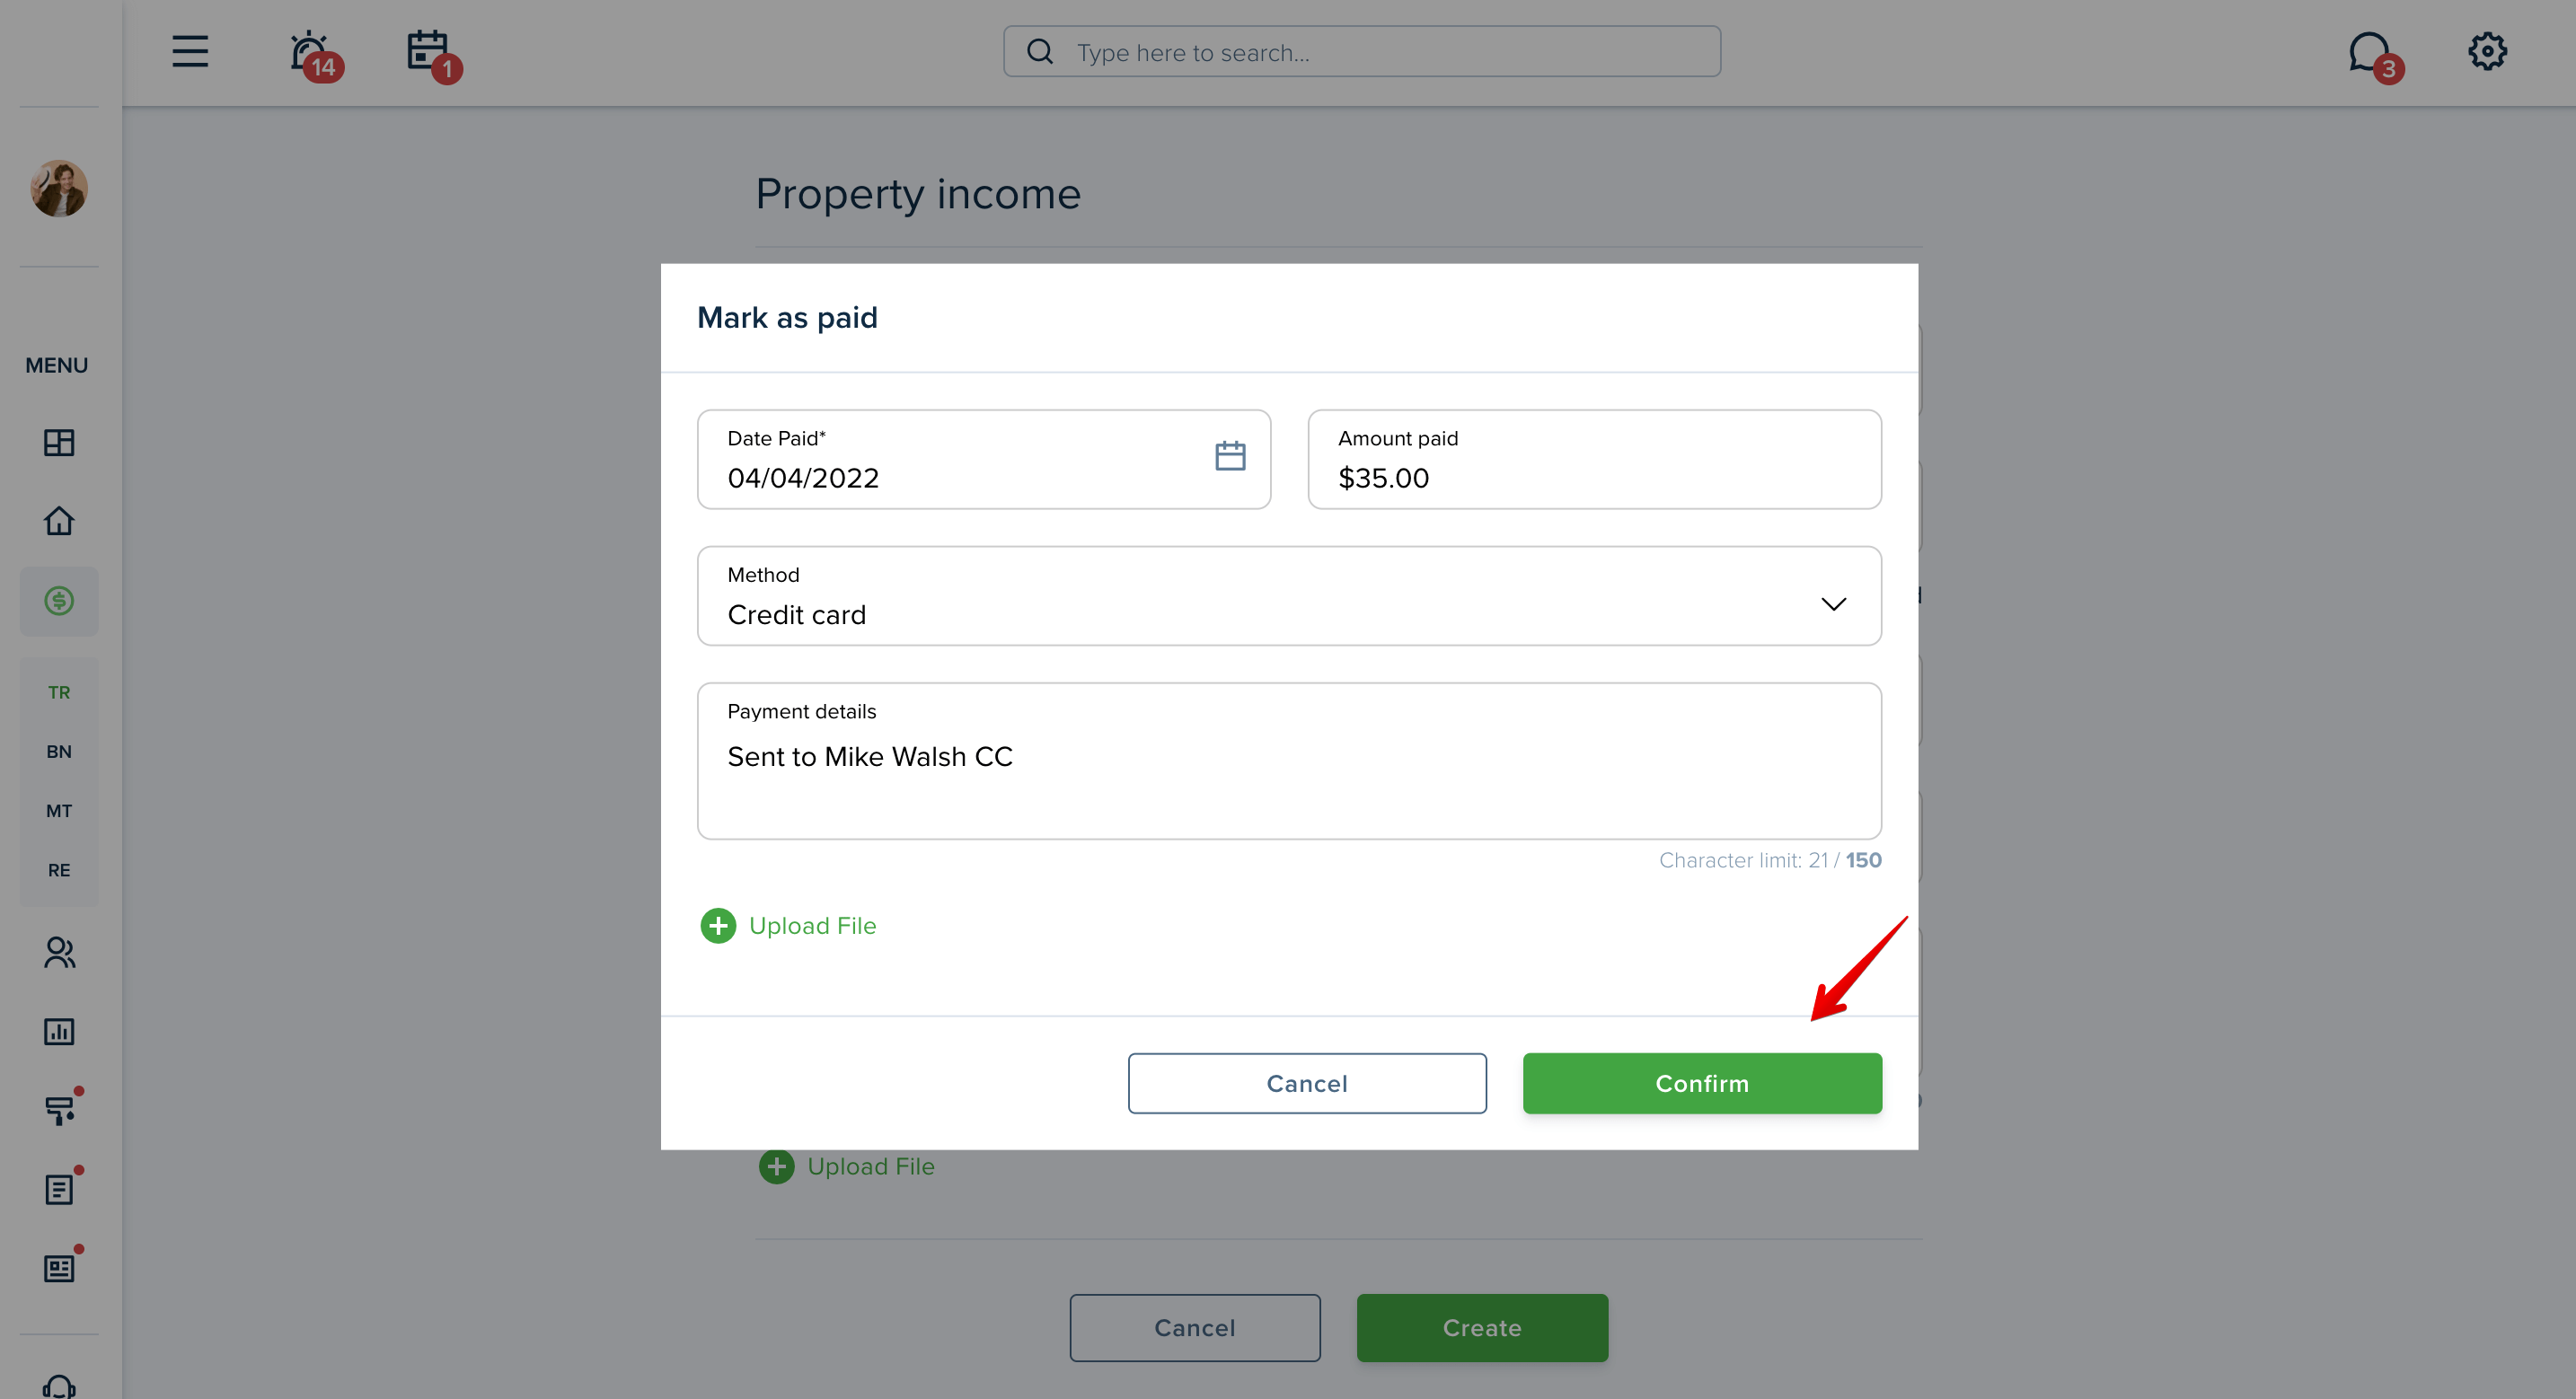Cancel the Mark as paid dialog
2576x1399 pixels.
1307,1083
